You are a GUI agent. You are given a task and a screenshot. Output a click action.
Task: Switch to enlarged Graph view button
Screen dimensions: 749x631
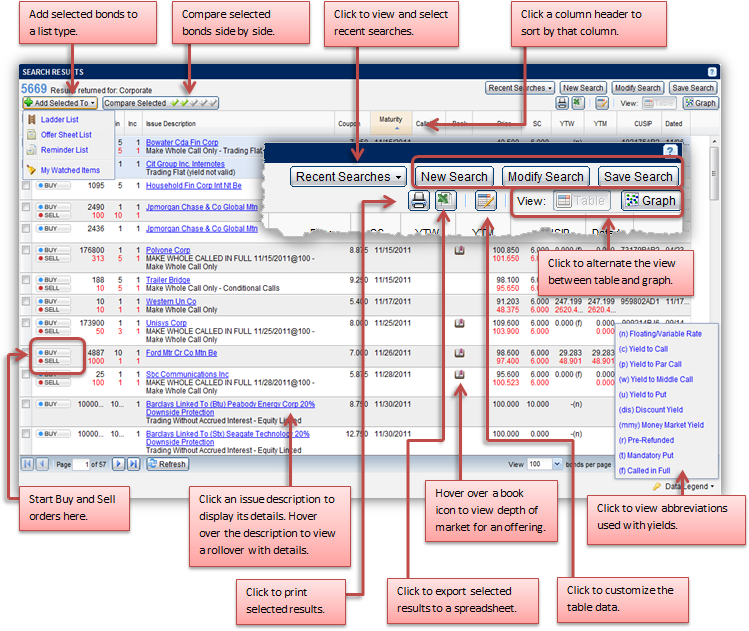tap(649, 200)
